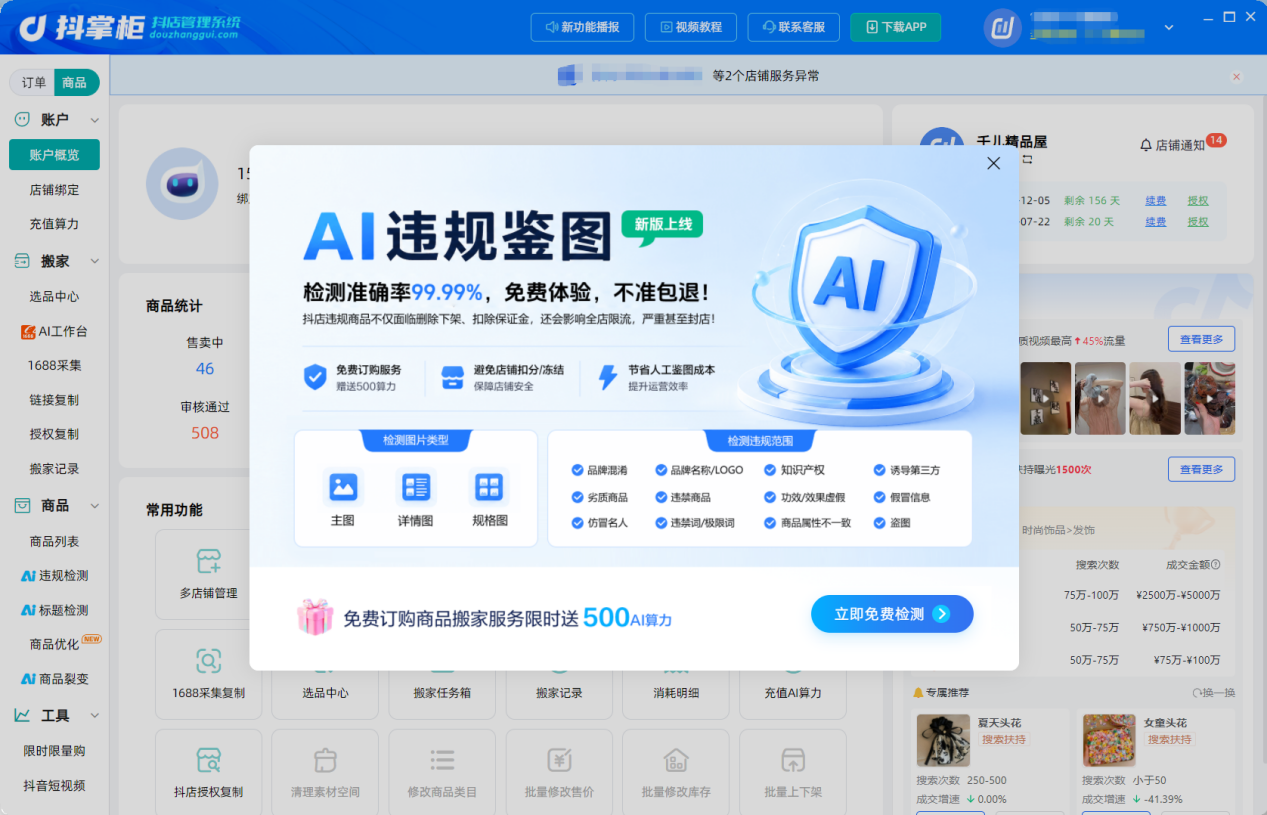Open 授权复制 in the sidebar

click(54, 434)
